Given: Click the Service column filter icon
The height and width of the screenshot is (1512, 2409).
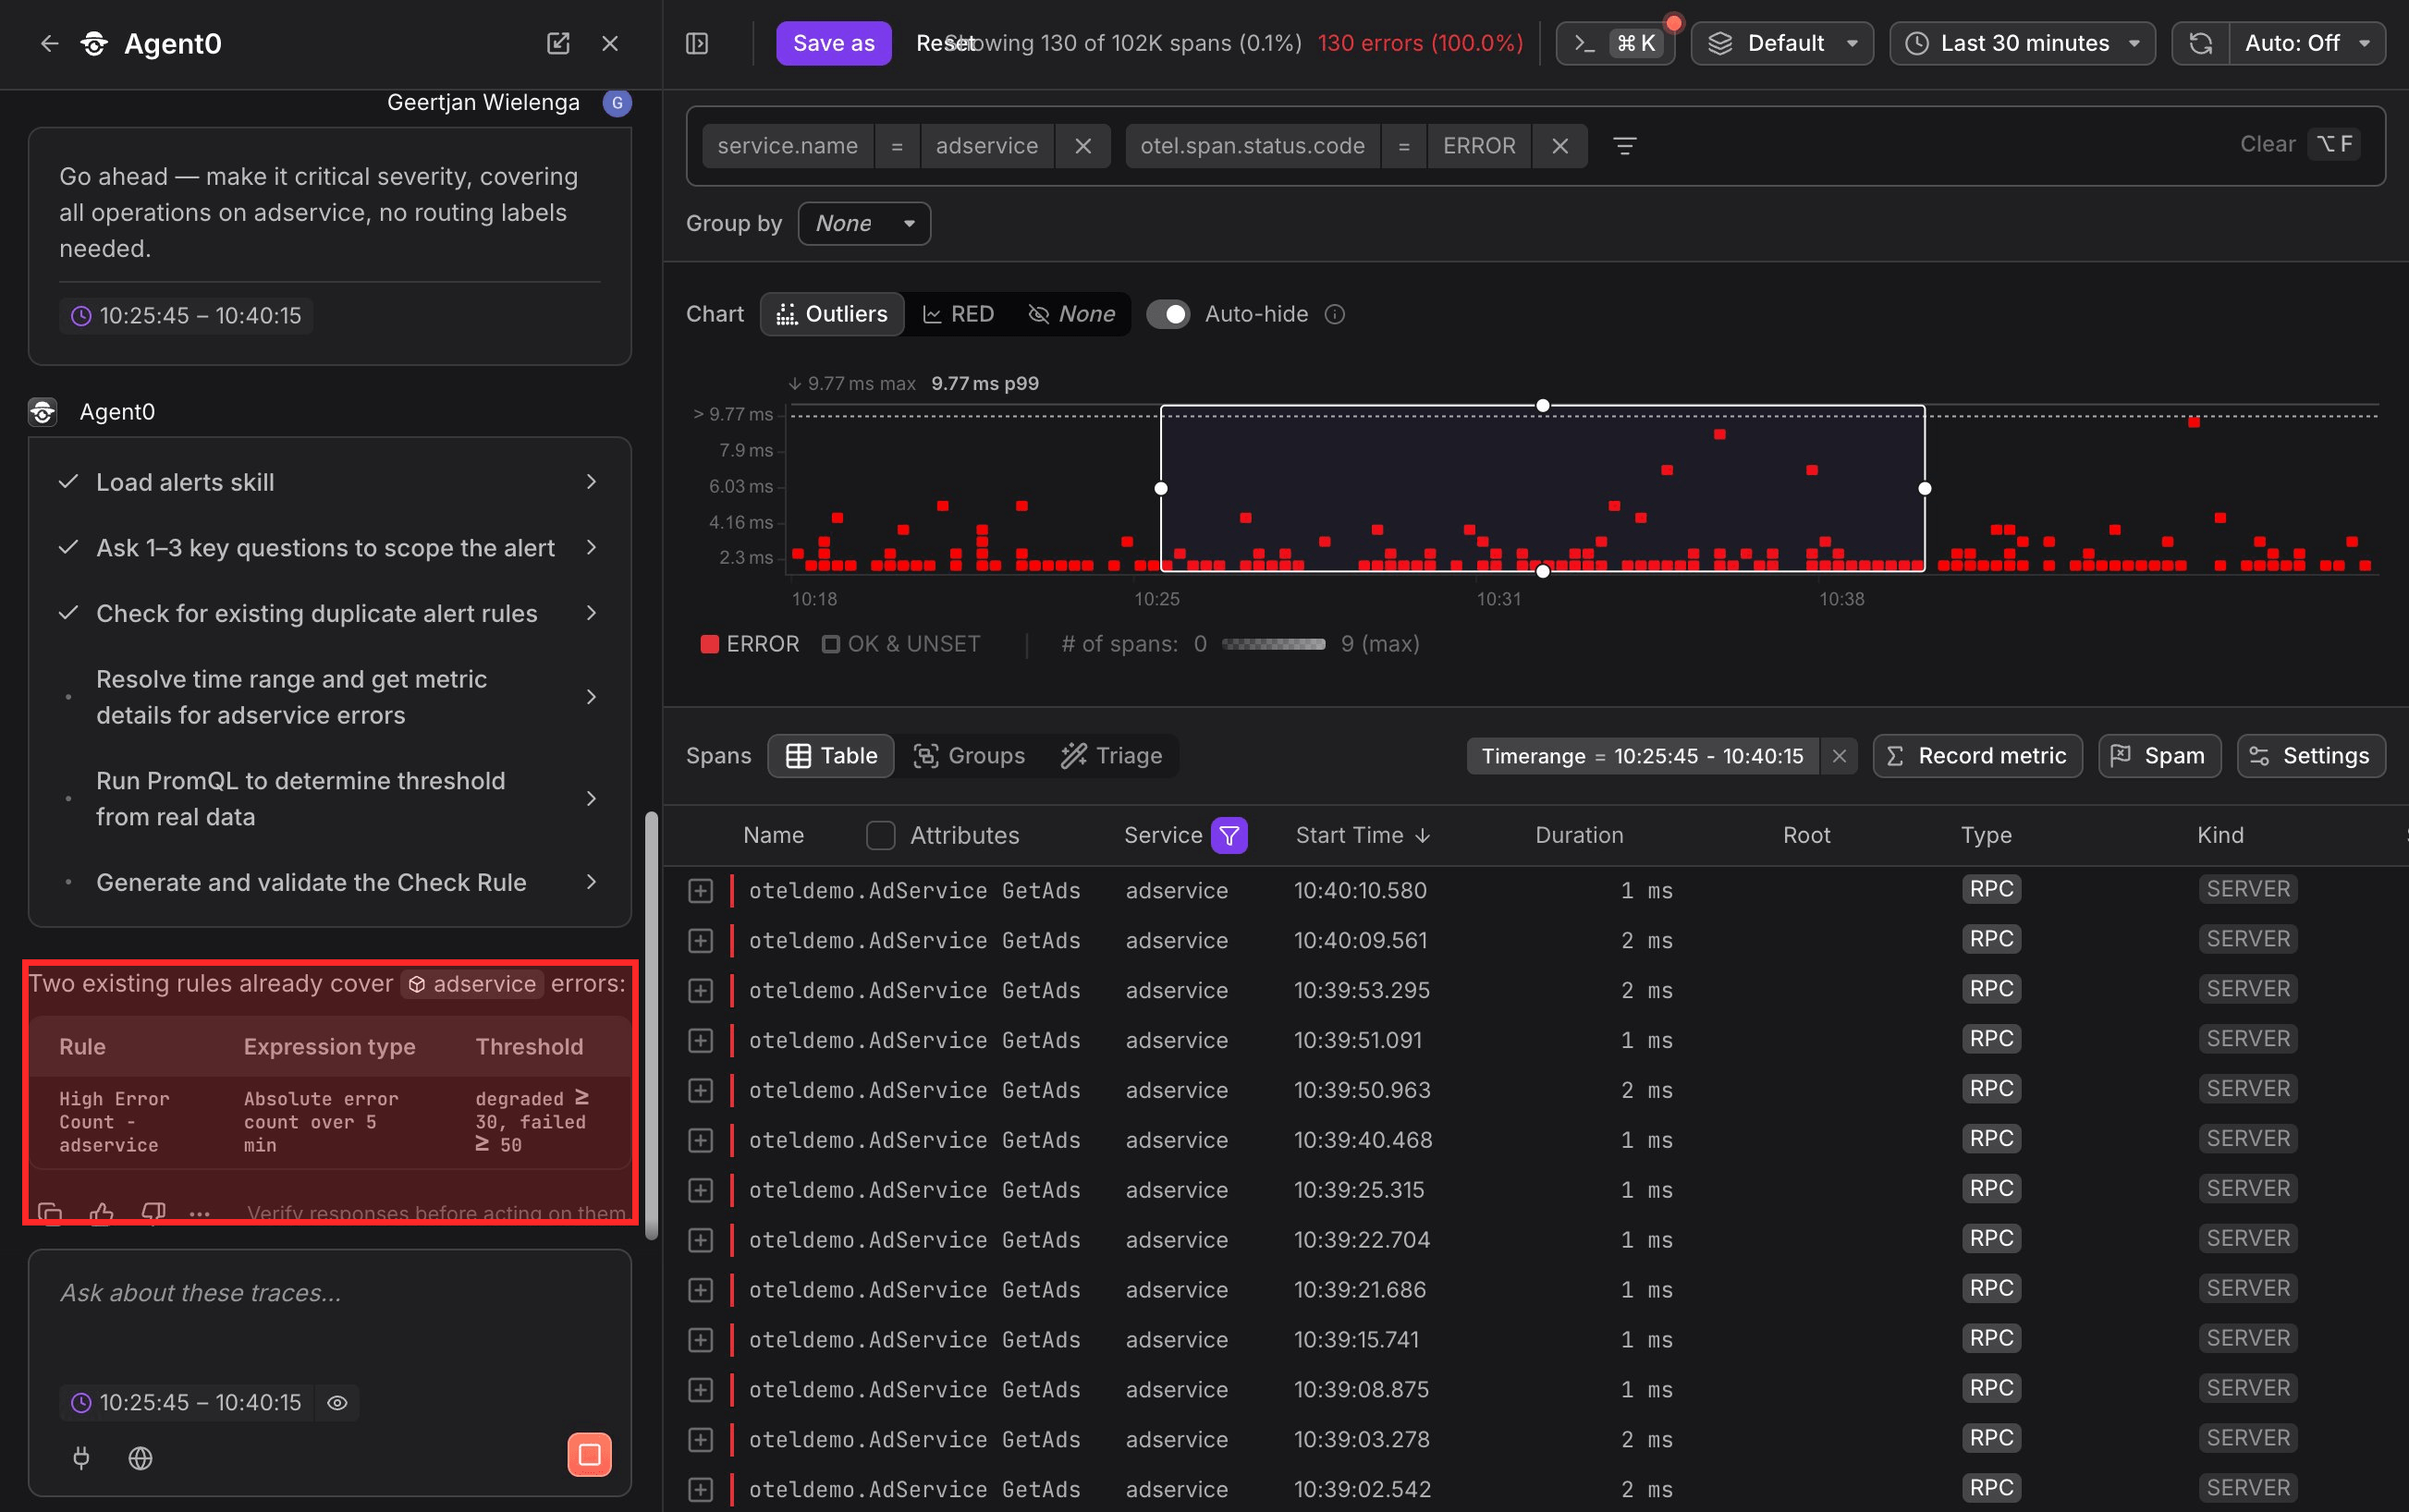Looking at the screenshot, I should tap(1229, 835).
